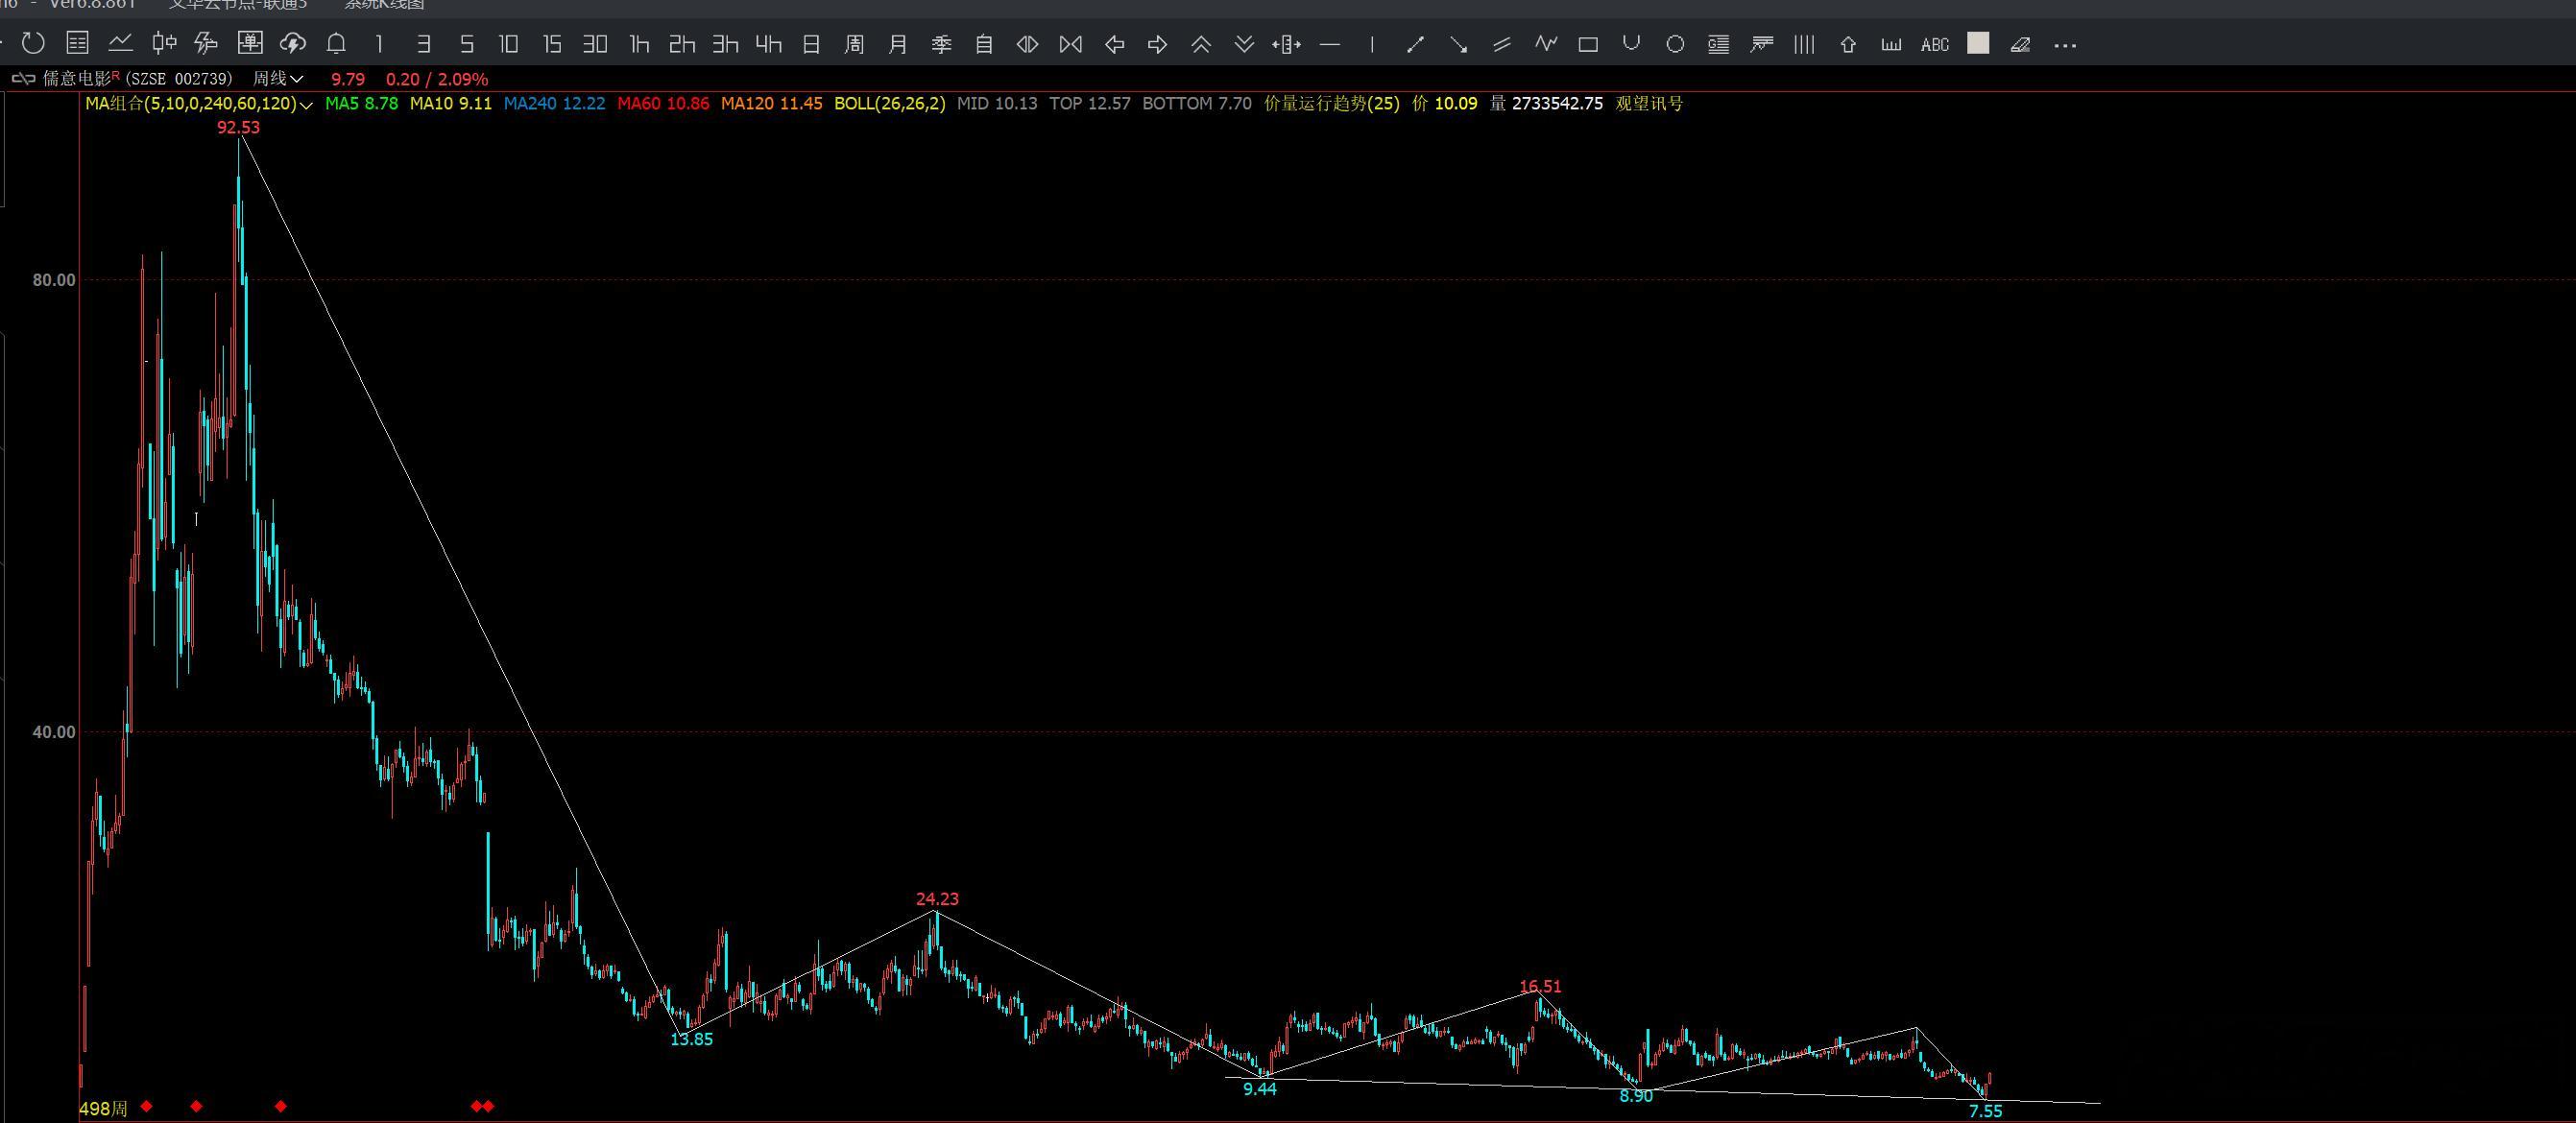This screenshot has height=1123, width=2576.
Task: Expand the 周线 period dropdown
Action: click(277, 79)
